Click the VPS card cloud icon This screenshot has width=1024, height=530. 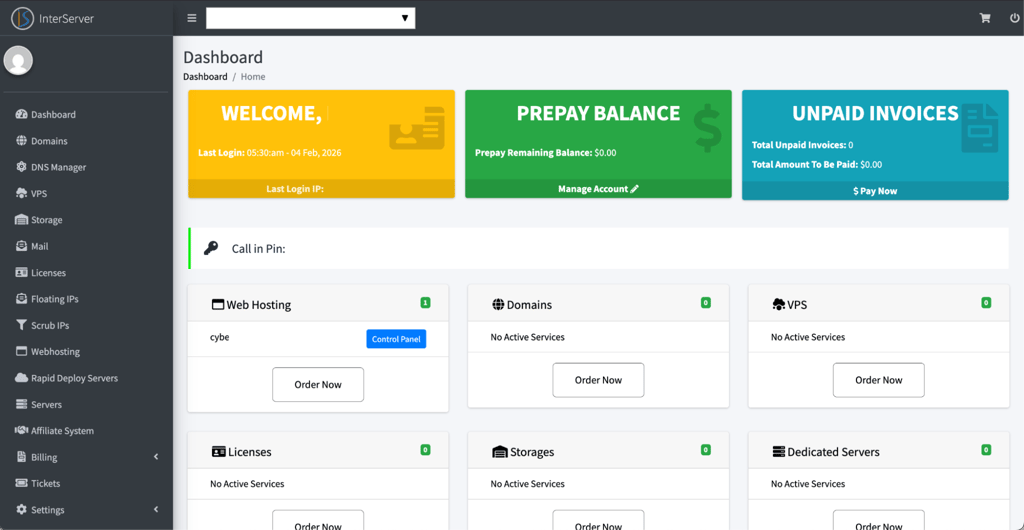point(778,305)
